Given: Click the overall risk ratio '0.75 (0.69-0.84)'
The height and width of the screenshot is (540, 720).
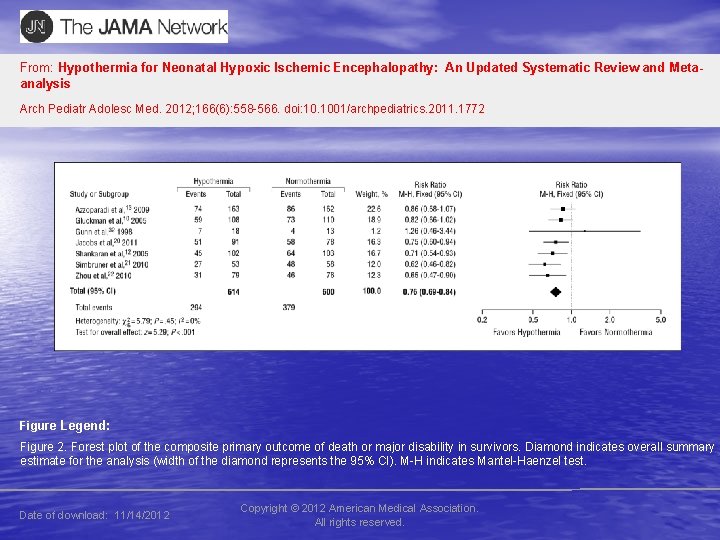Looking at the screenshot, I should 429,292.
